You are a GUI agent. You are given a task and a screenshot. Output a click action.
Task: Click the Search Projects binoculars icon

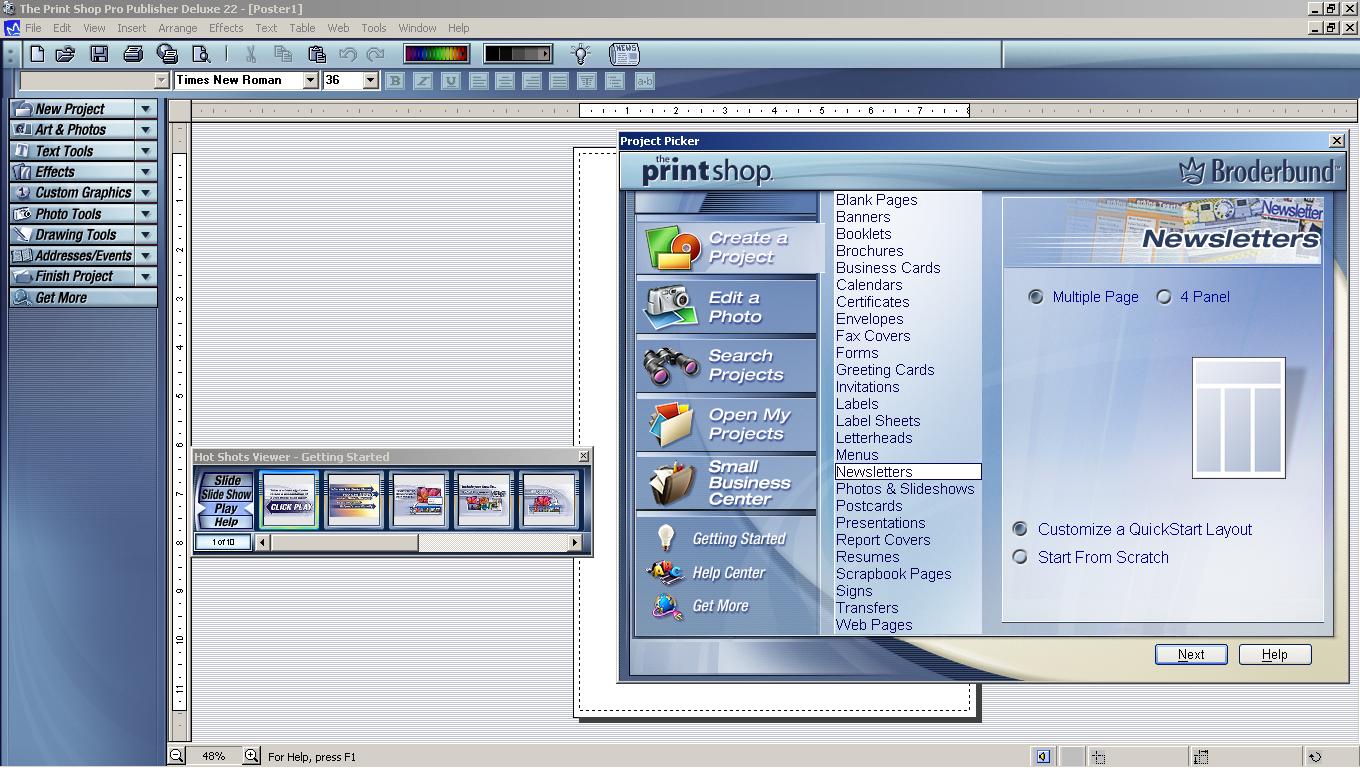point(666,364)
